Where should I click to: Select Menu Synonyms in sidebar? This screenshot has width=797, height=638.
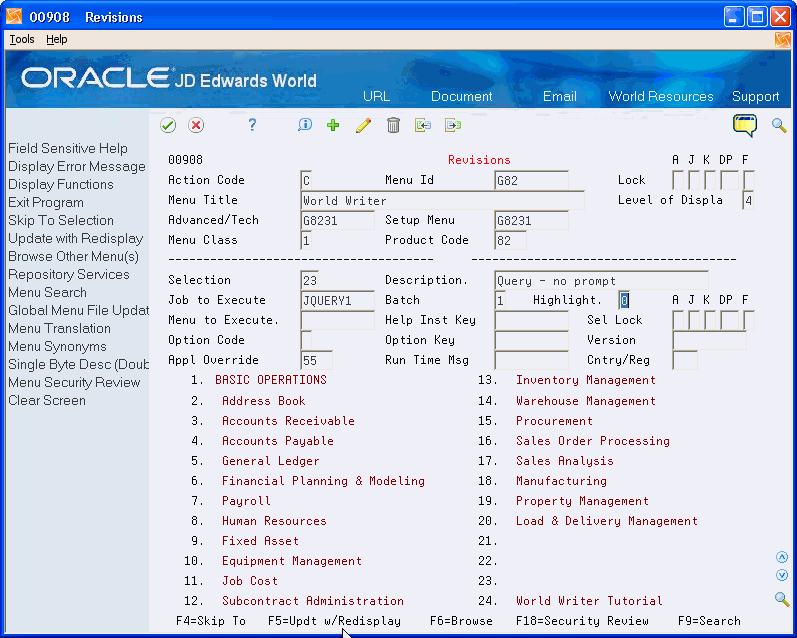click(x=57, y=347)
